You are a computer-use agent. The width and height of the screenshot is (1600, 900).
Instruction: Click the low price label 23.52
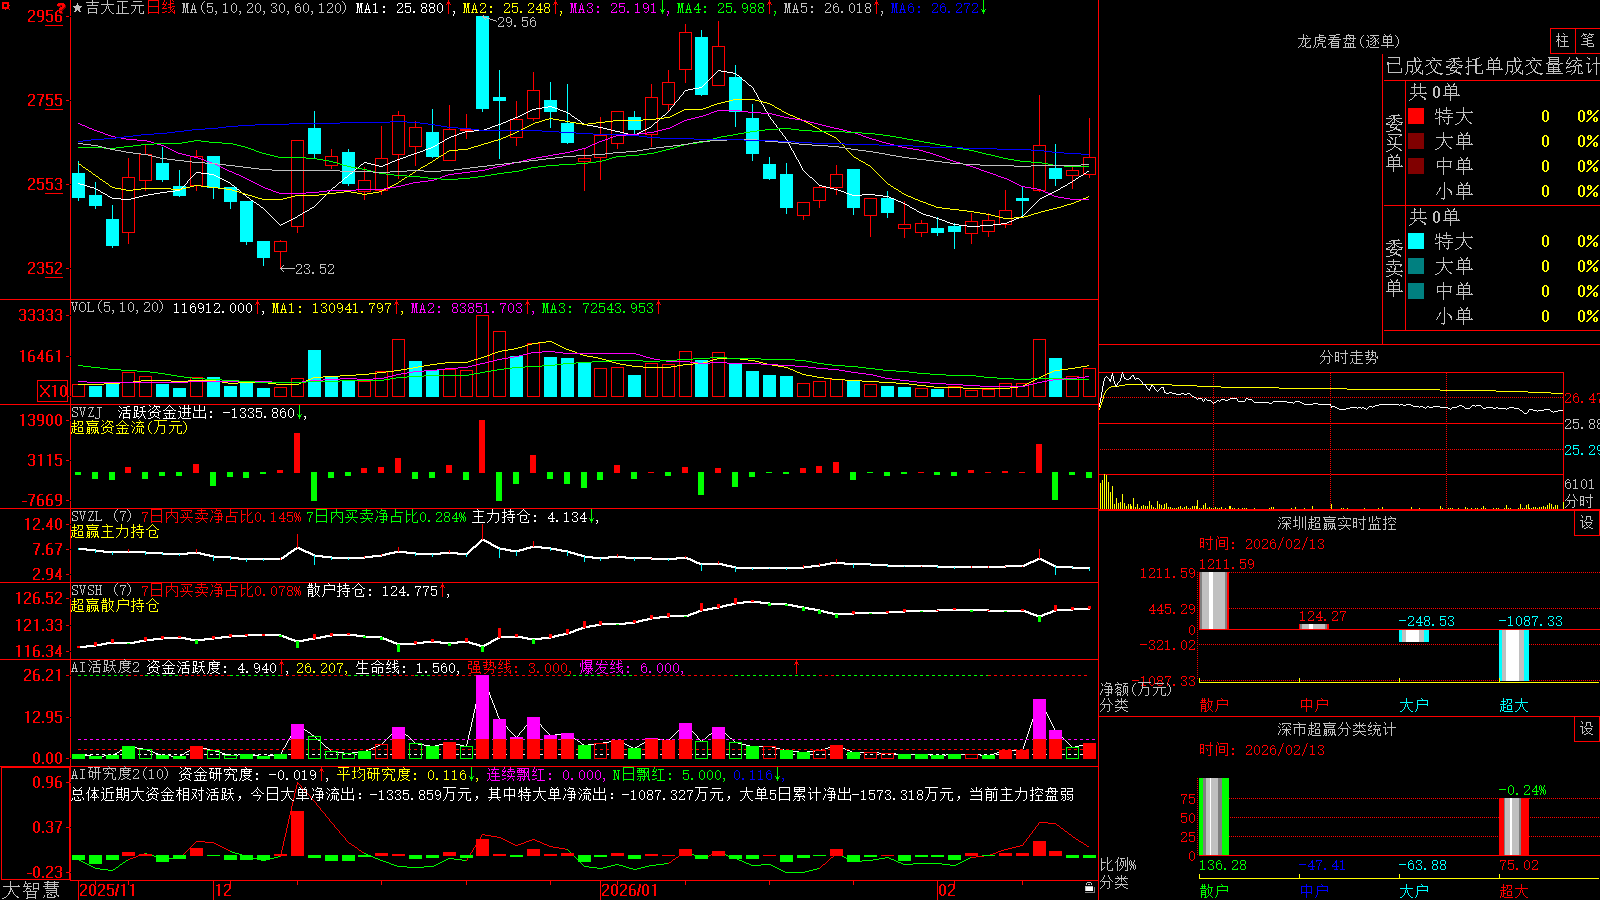pos(315,268)
